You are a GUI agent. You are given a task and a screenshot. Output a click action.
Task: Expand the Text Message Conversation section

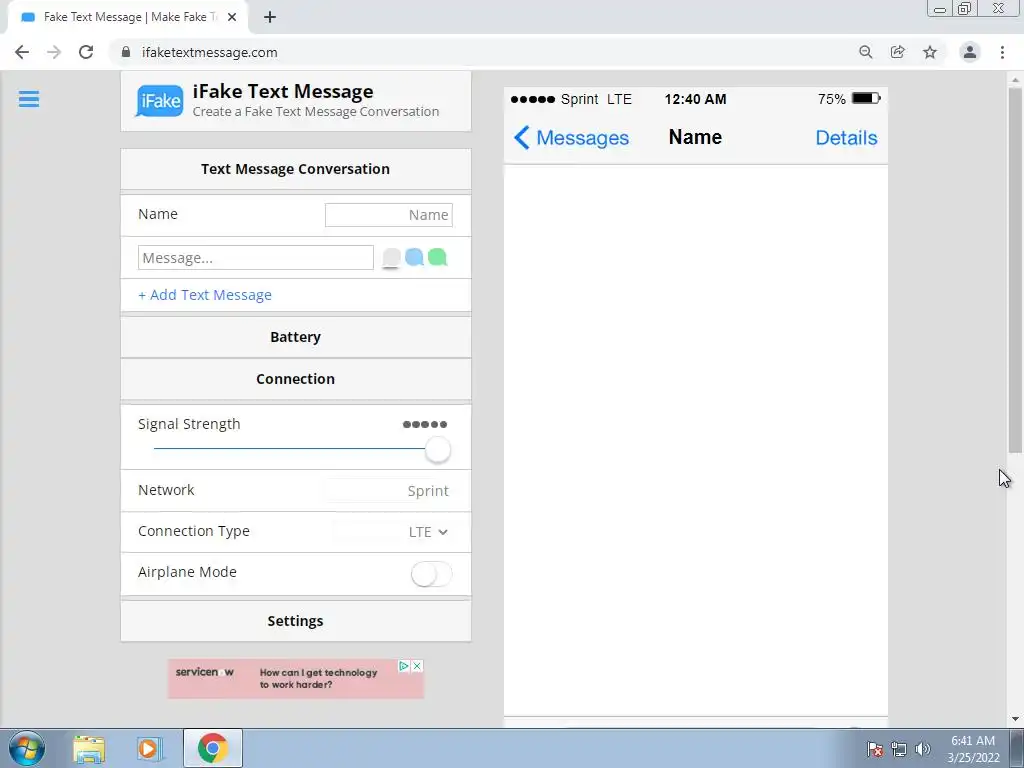(x=296, y=169)
